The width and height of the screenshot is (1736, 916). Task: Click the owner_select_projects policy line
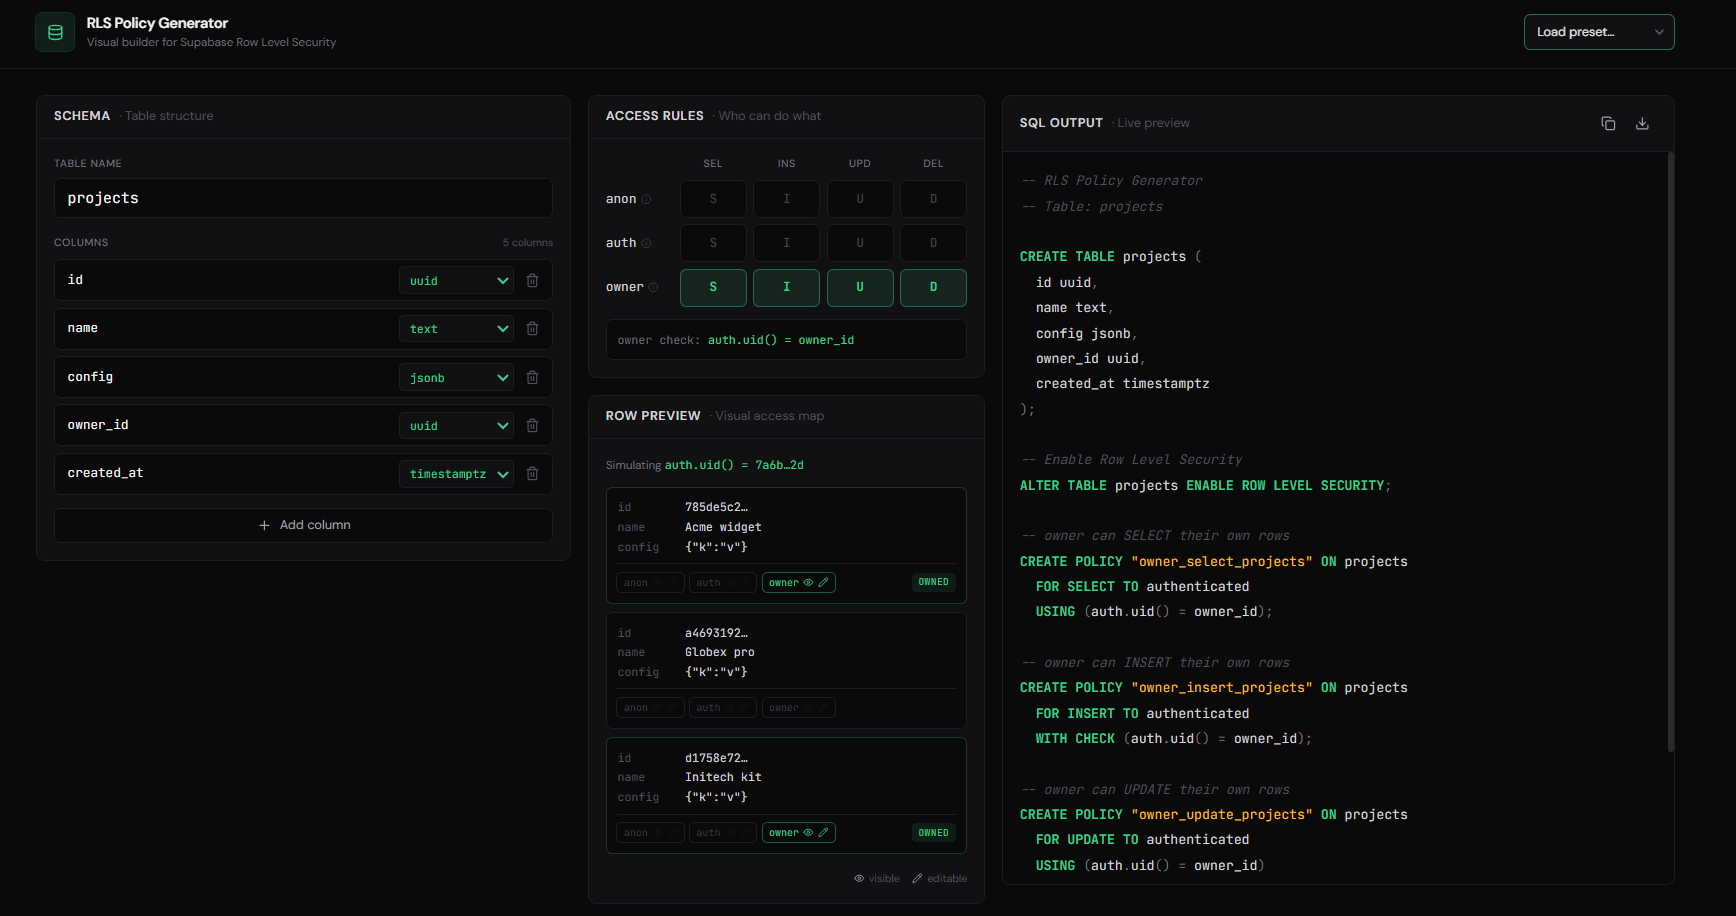click(x=1213, y=562)
